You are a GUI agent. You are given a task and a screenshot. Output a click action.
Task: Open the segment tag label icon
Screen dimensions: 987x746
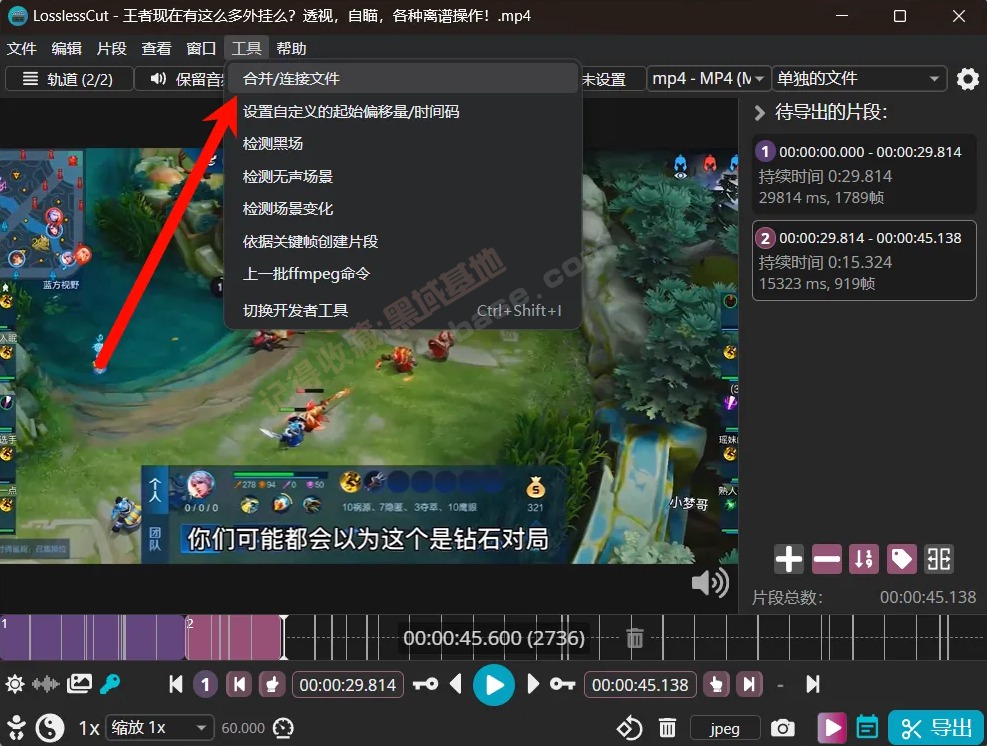901,559
